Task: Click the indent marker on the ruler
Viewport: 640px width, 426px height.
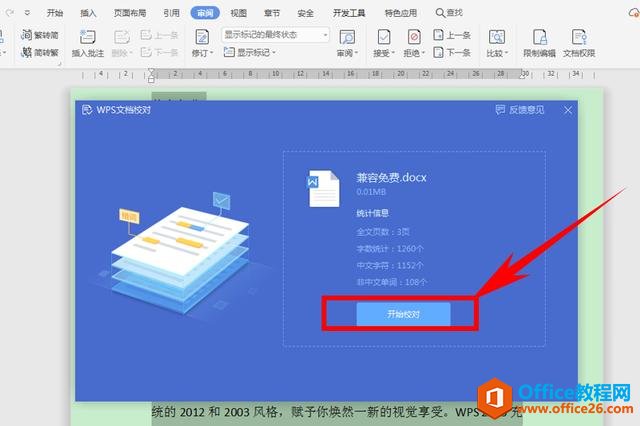Action: [151, 75]
